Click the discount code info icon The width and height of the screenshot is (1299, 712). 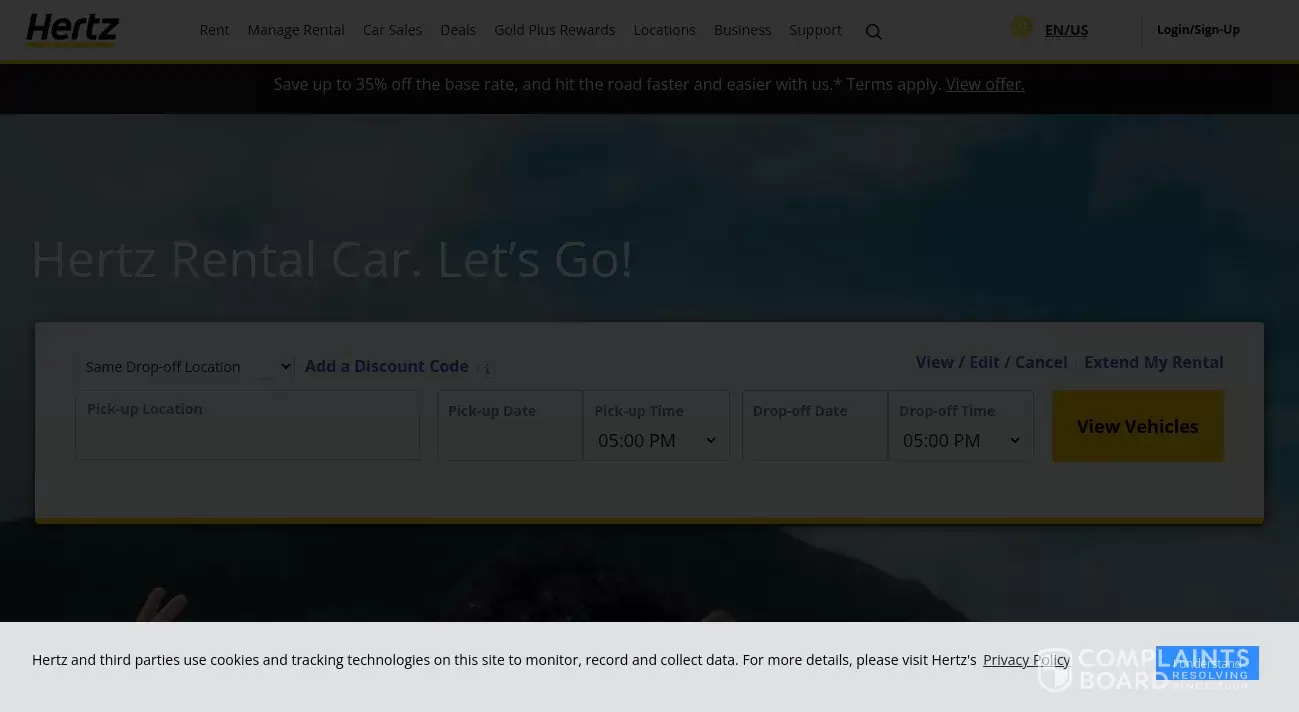[x=487, y=370]
